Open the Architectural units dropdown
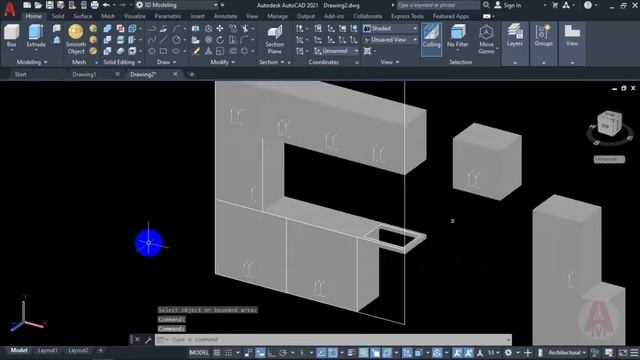 click(567, 353)
